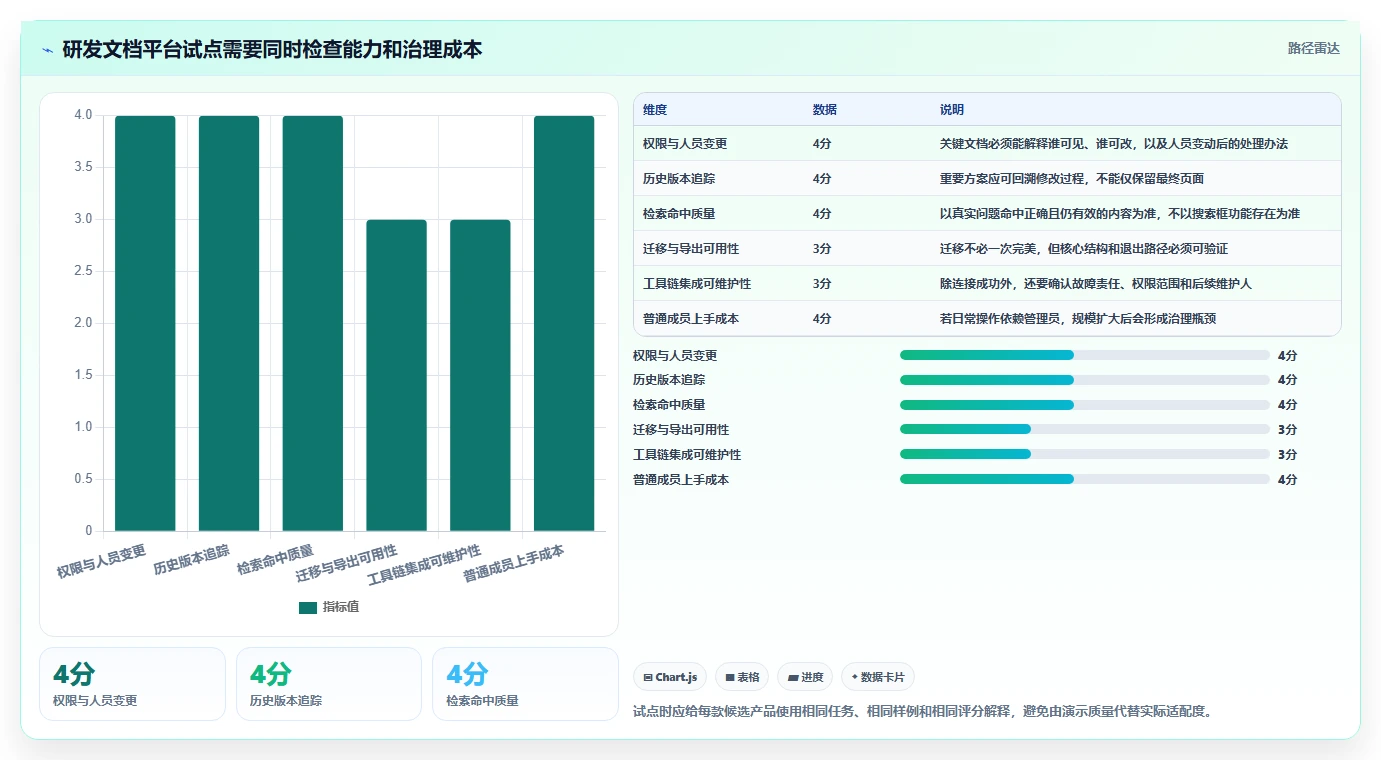This screenshot has width=1381, height=760.
Task: Open the 历史版本追踪 4分 summary card
Action: point(329,684)
